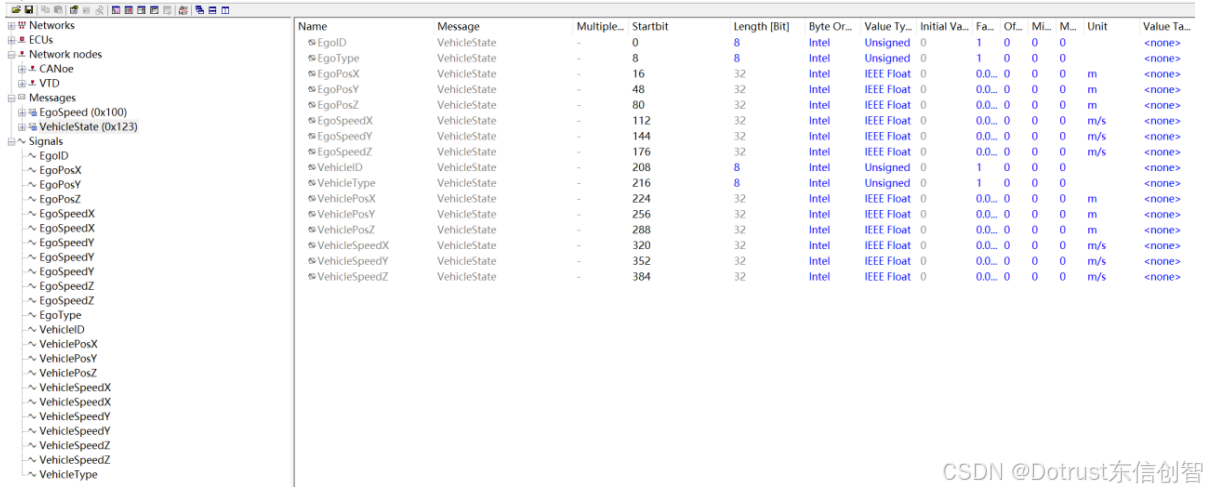Collapse the Messages branch
The image size is (1207, 491).
coord(11,98)
